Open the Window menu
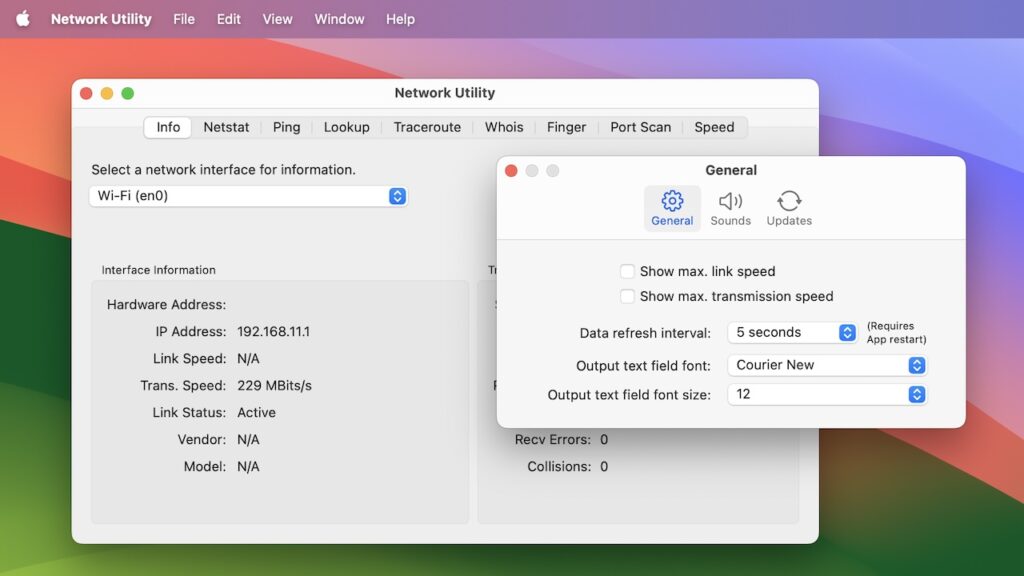Screen dimensions: 1024x576 tap(339, 19)
